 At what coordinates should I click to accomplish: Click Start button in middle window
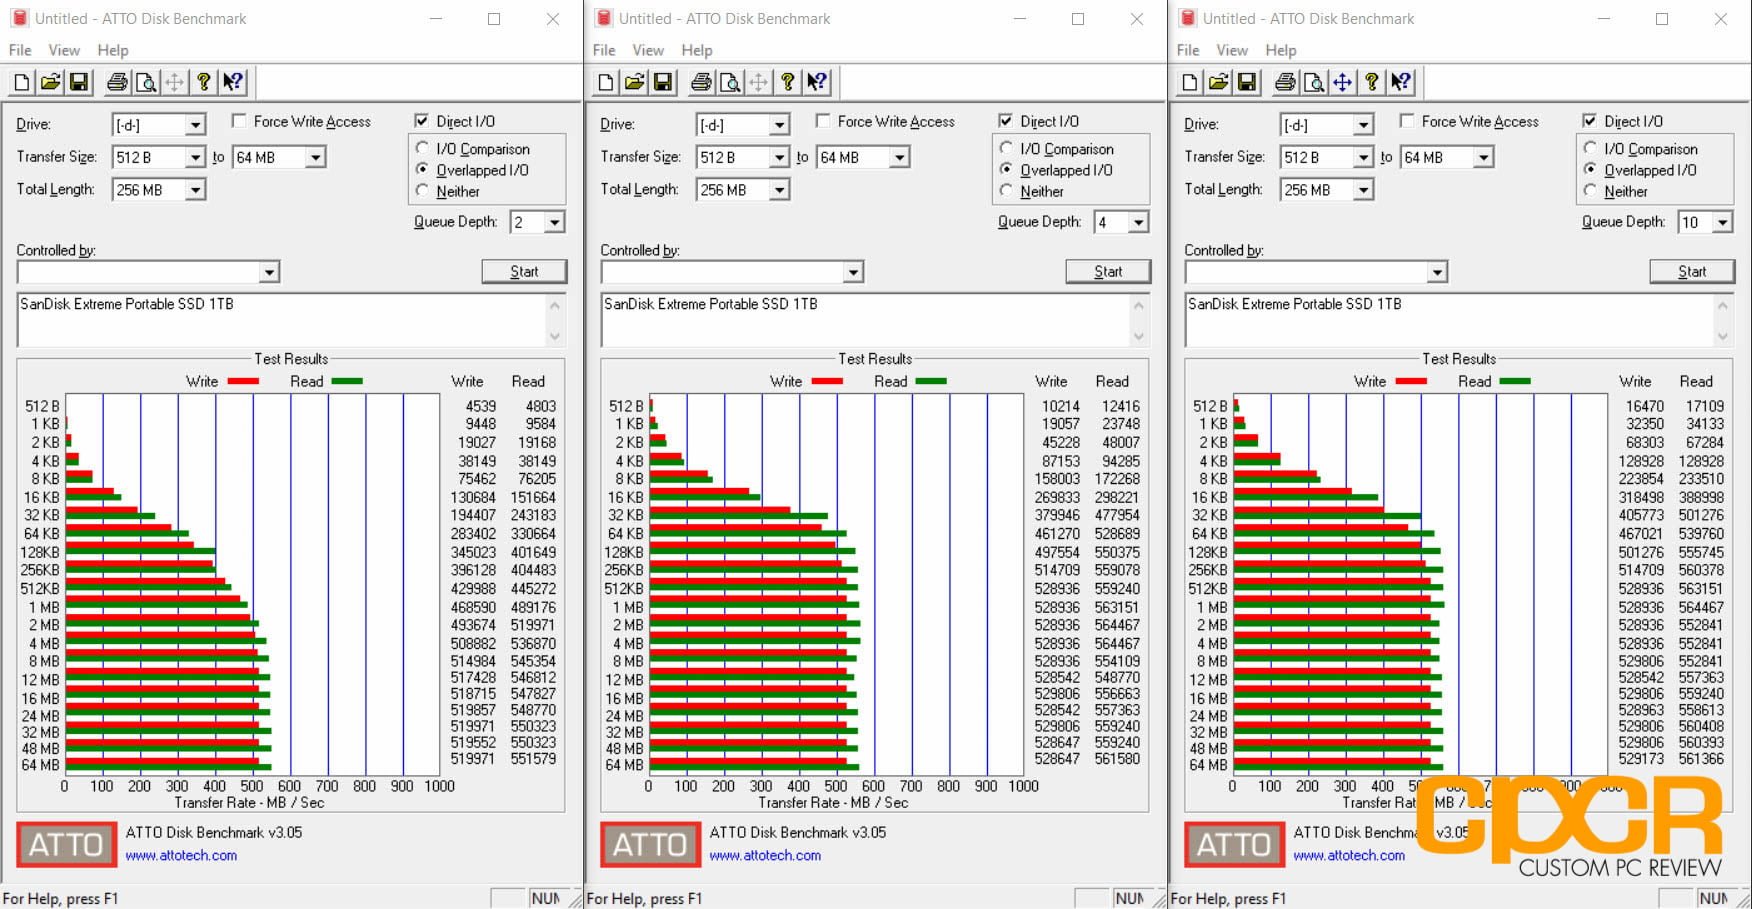(x=1108, y=271)
